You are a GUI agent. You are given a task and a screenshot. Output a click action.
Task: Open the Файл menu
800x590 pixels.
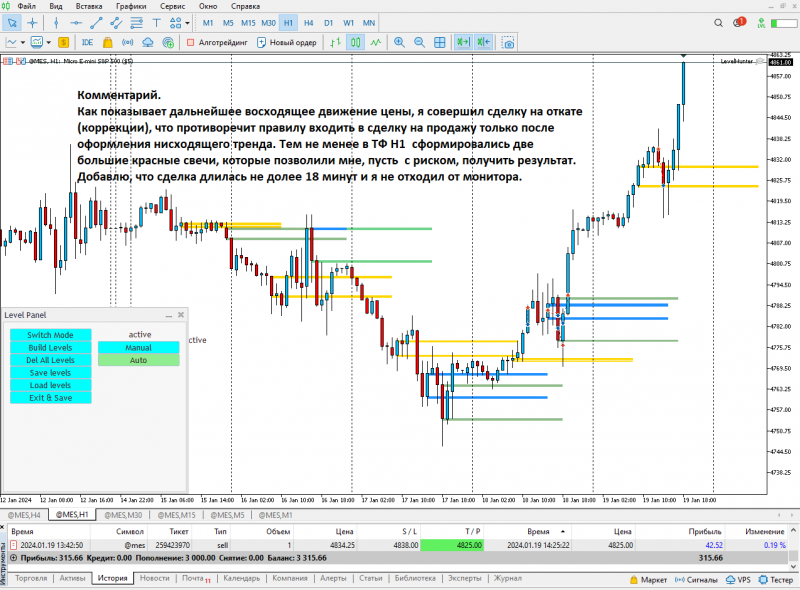click(27, 6)
